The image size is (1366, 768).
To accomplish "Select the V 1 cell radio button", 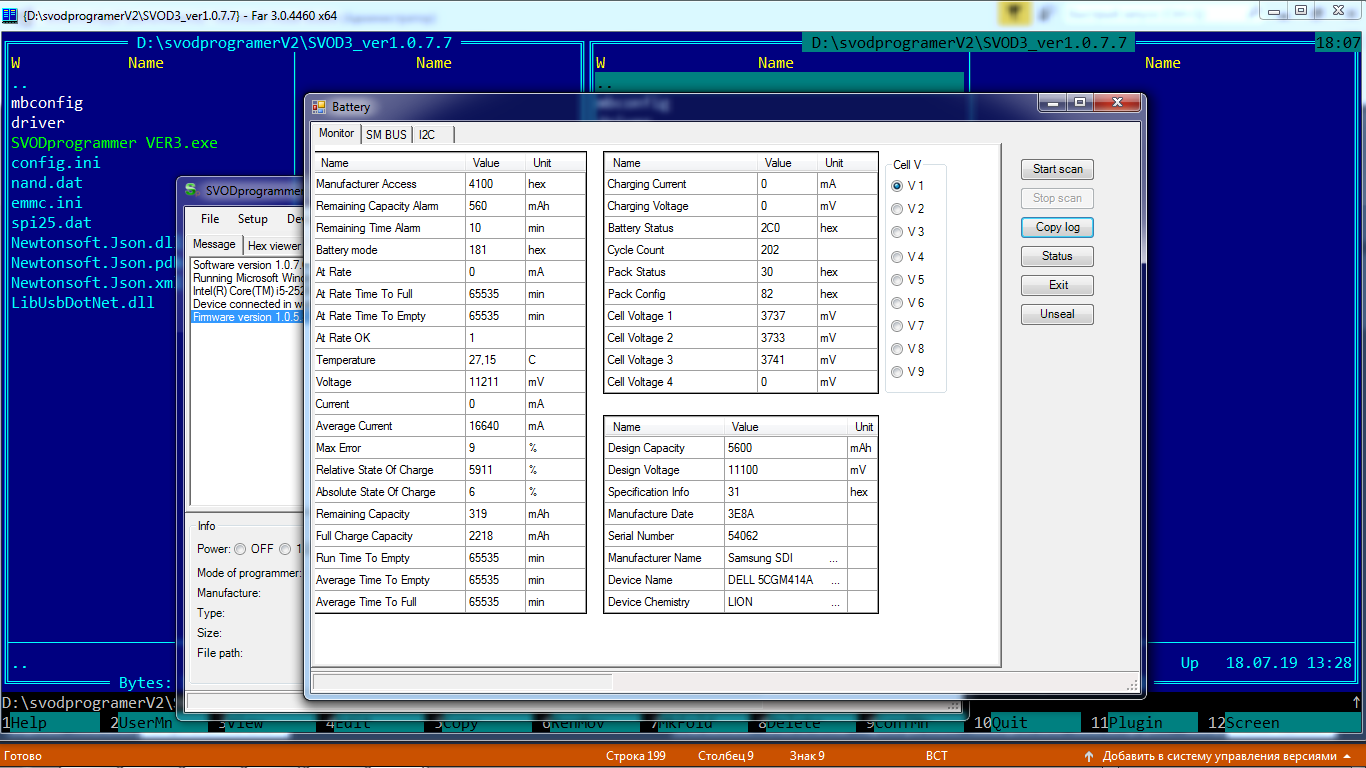I will pyautogui.click(x=897, y=186).
